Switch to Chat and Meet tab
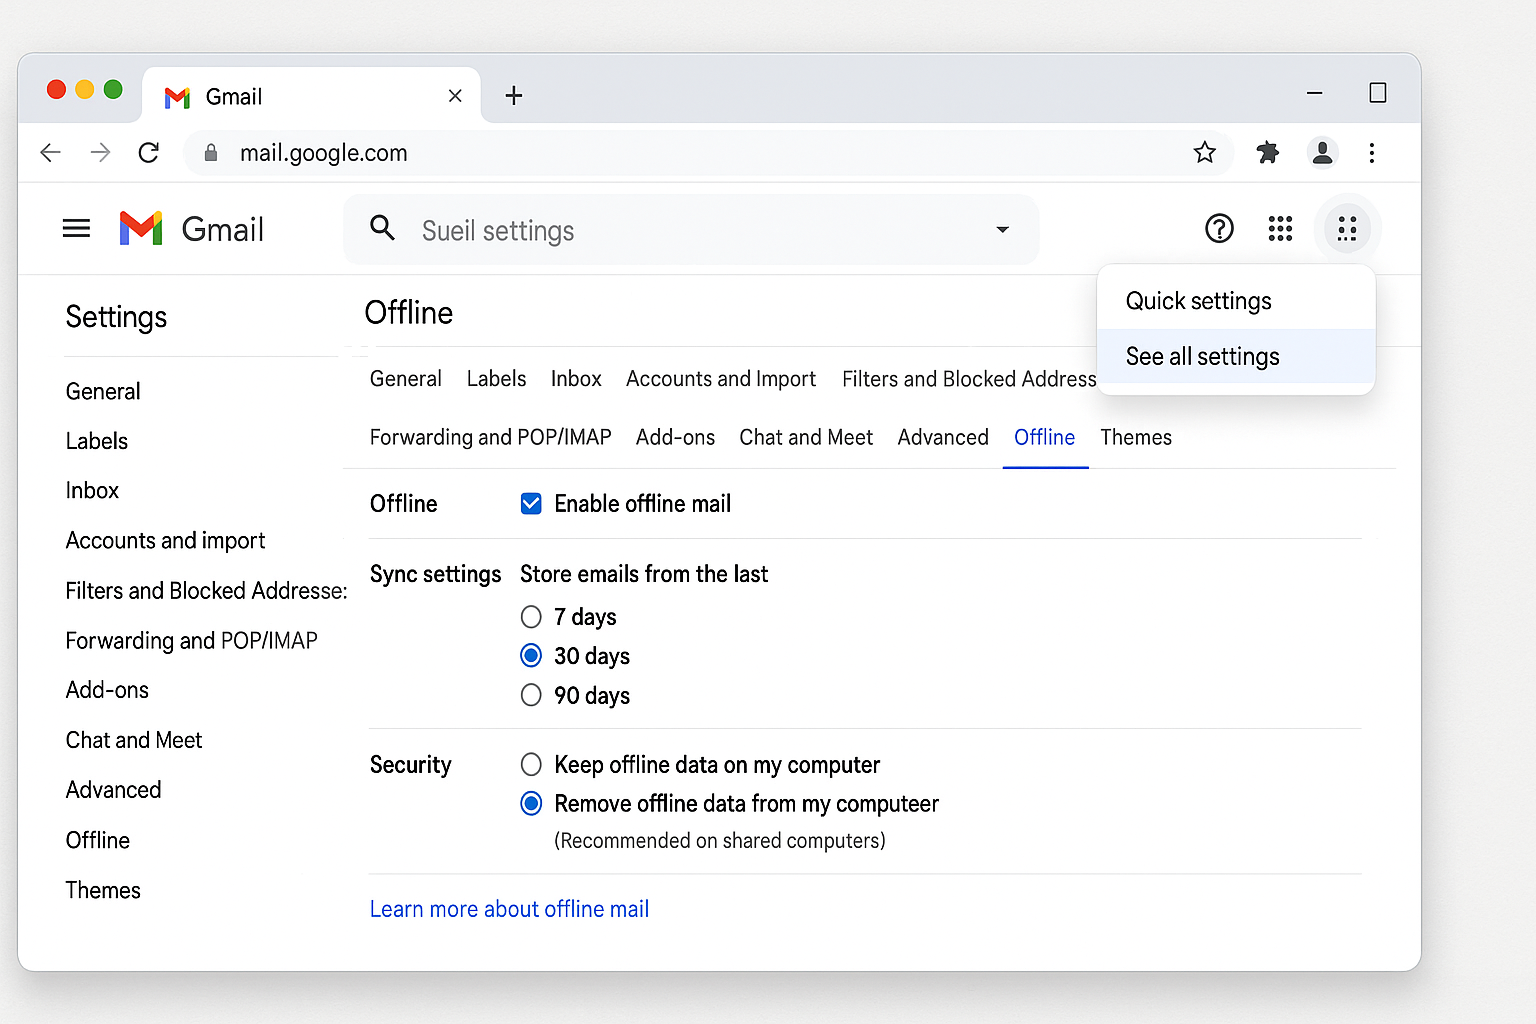 (x=806, y=437)
